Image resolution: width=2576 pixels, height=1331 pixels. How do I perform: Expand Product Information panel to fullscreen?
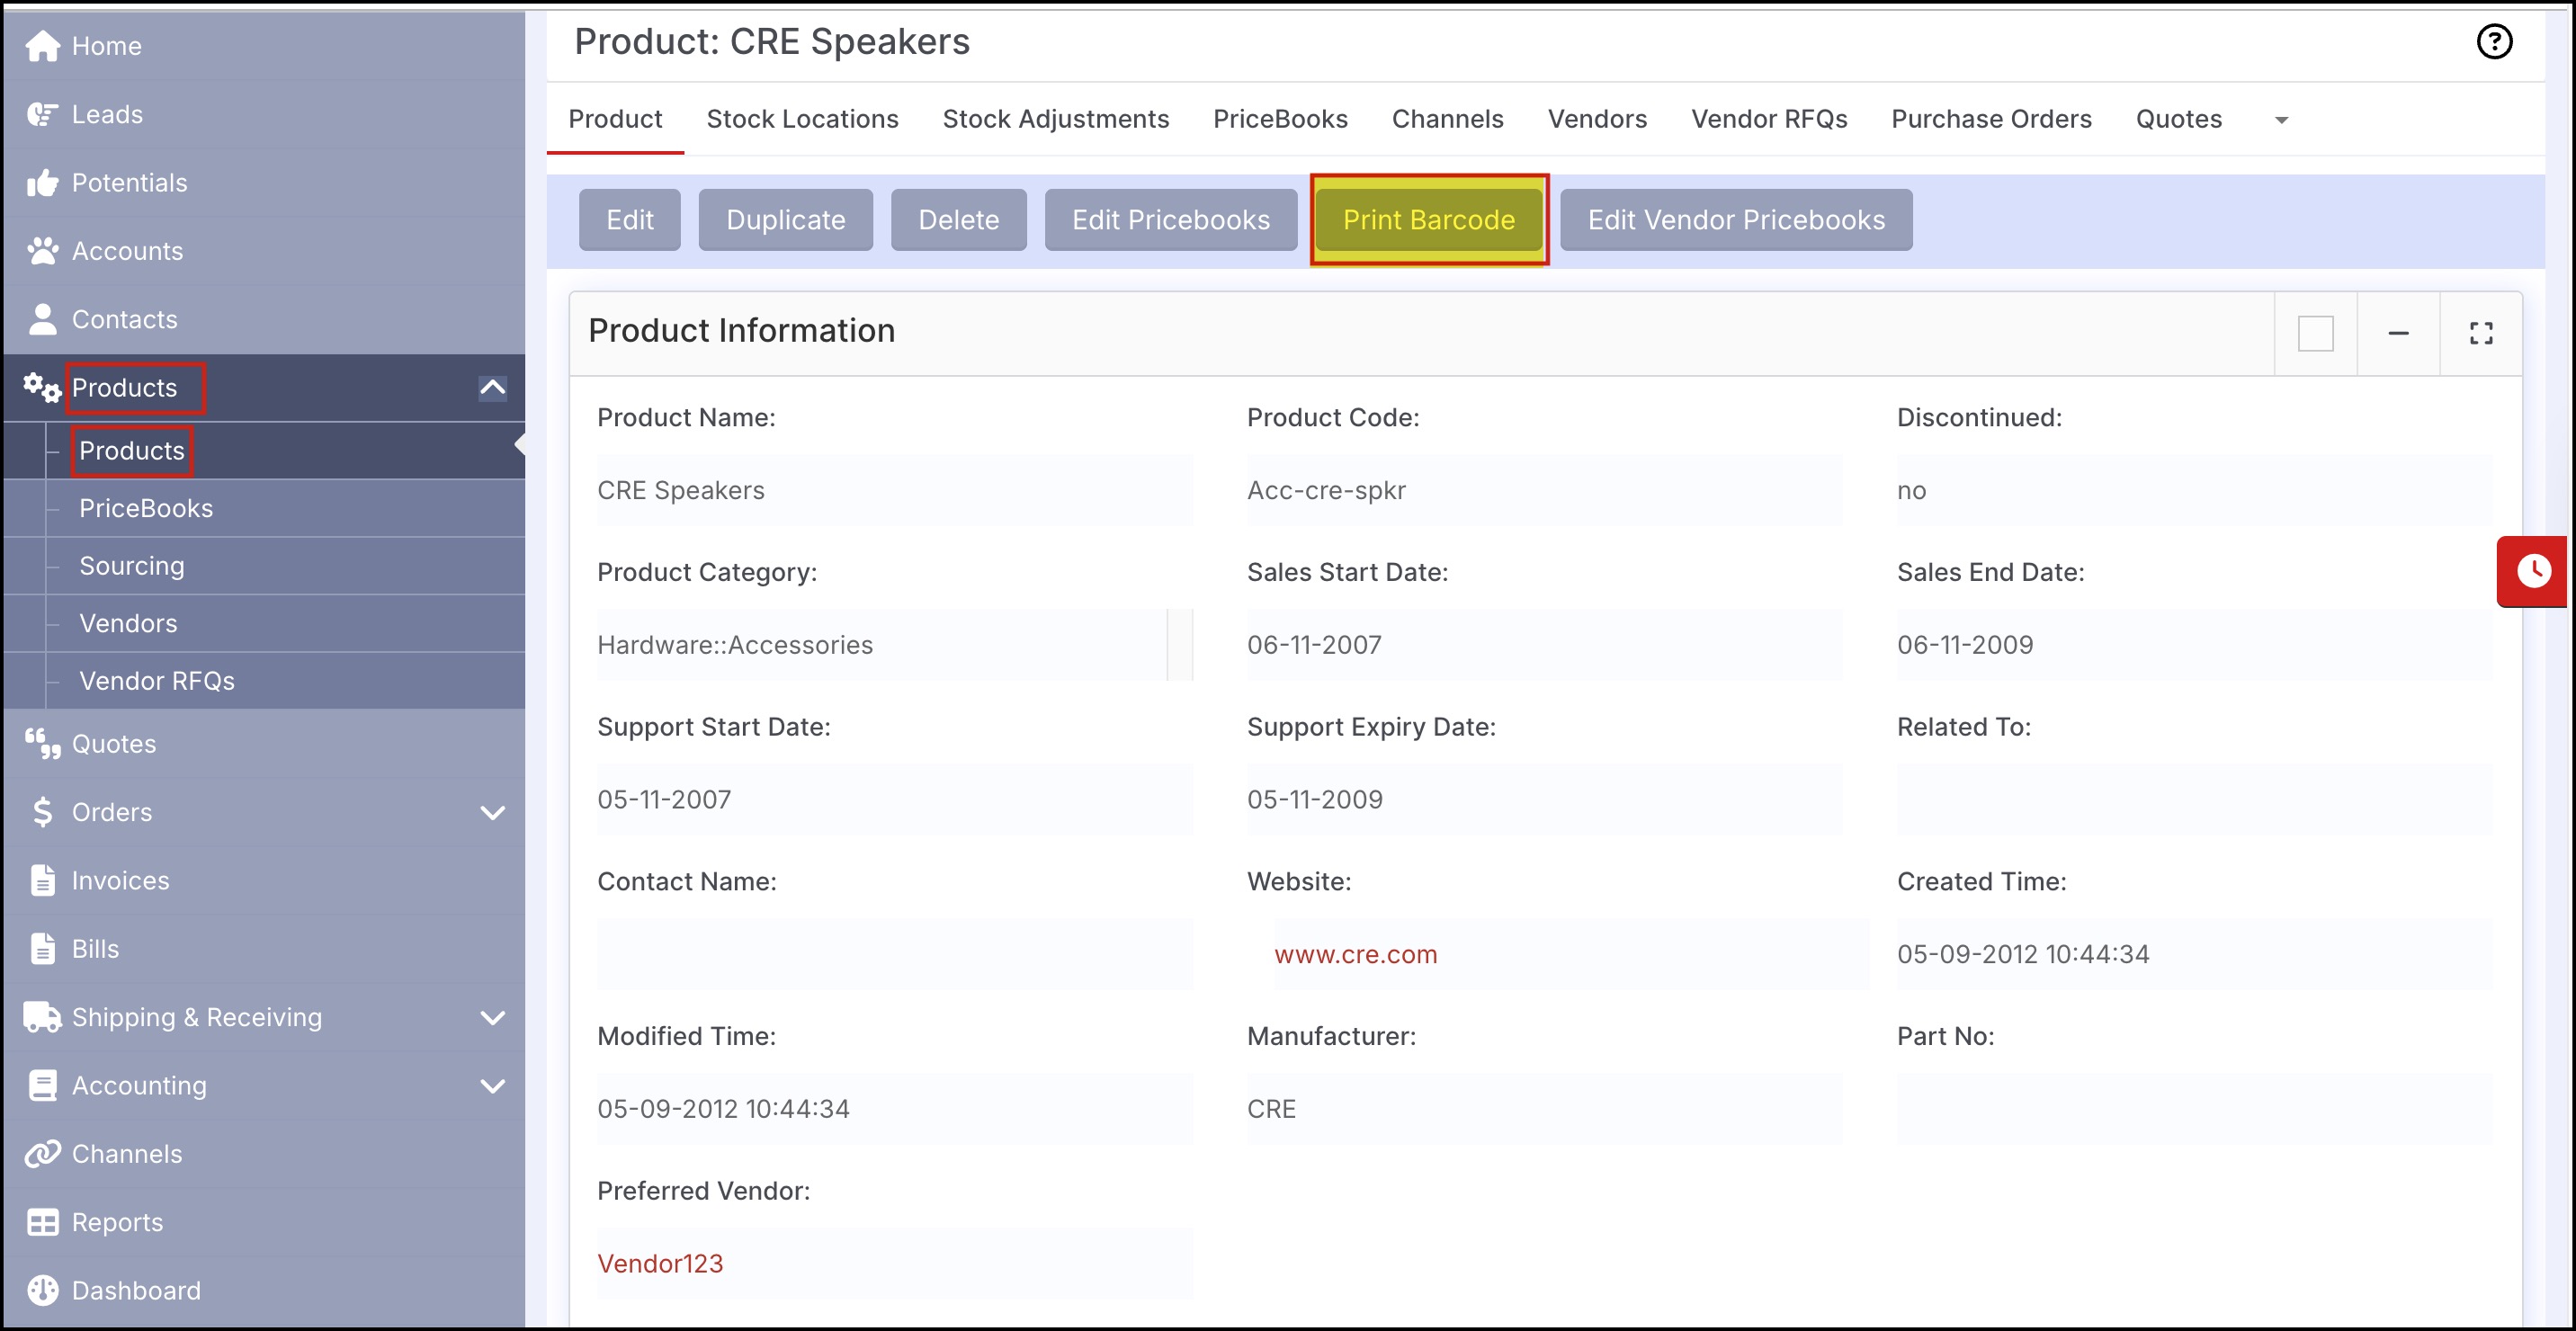(x=2480, y=333)
